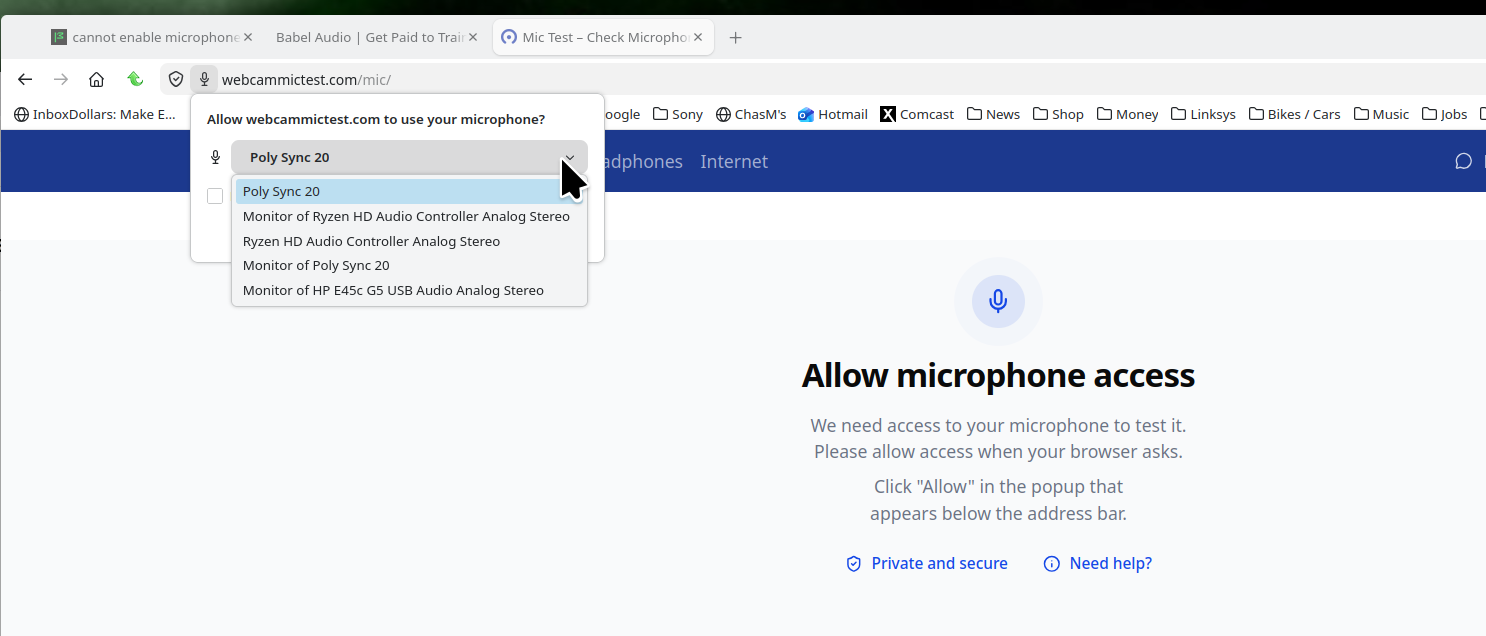Viewport: 1486px width, 636px height.
Task: Open the Jobs bookmarks folder
Action: tap(1444, 114)
